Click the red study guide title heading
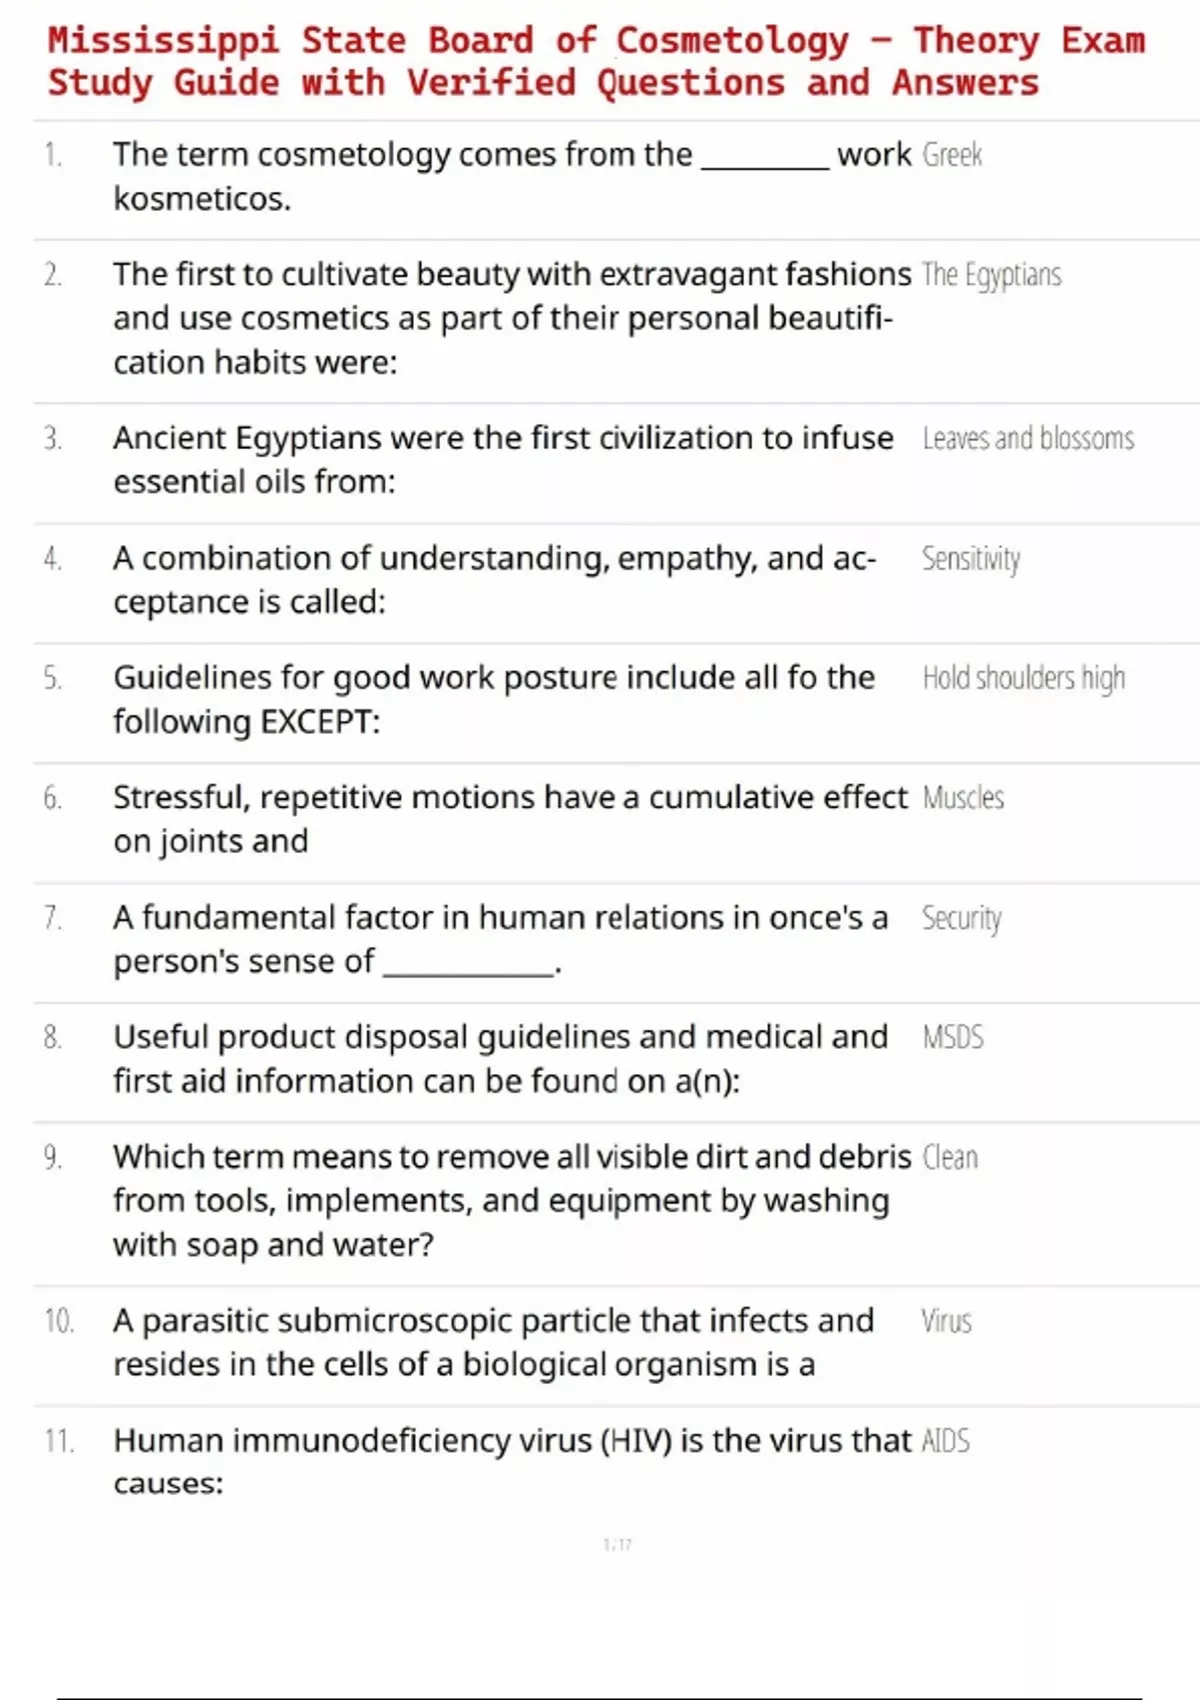 596,61
